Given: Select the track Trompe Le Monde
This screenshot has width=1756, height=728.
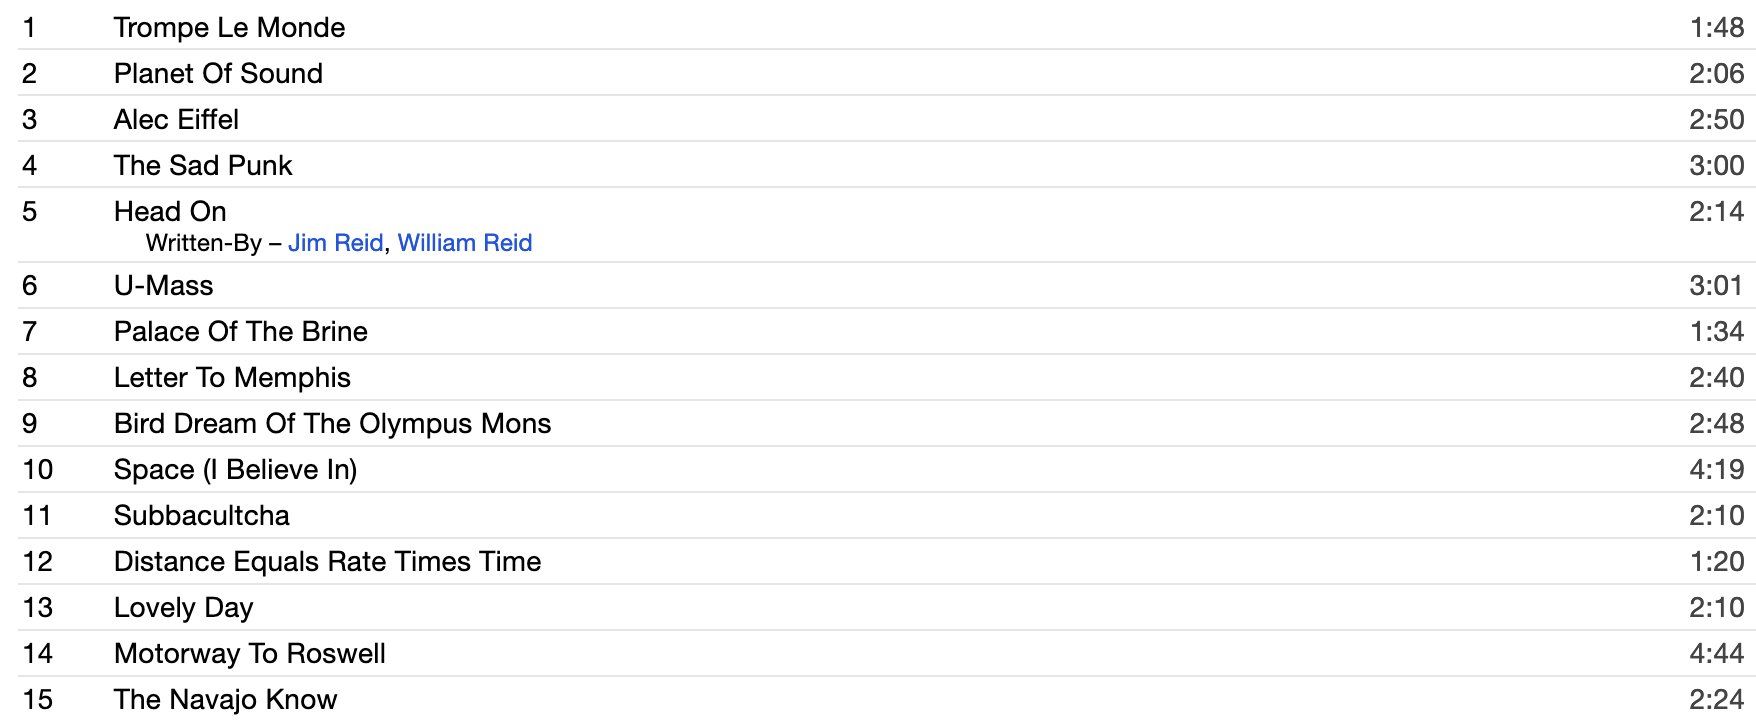Looking at the screenshot, I should 229,27.
